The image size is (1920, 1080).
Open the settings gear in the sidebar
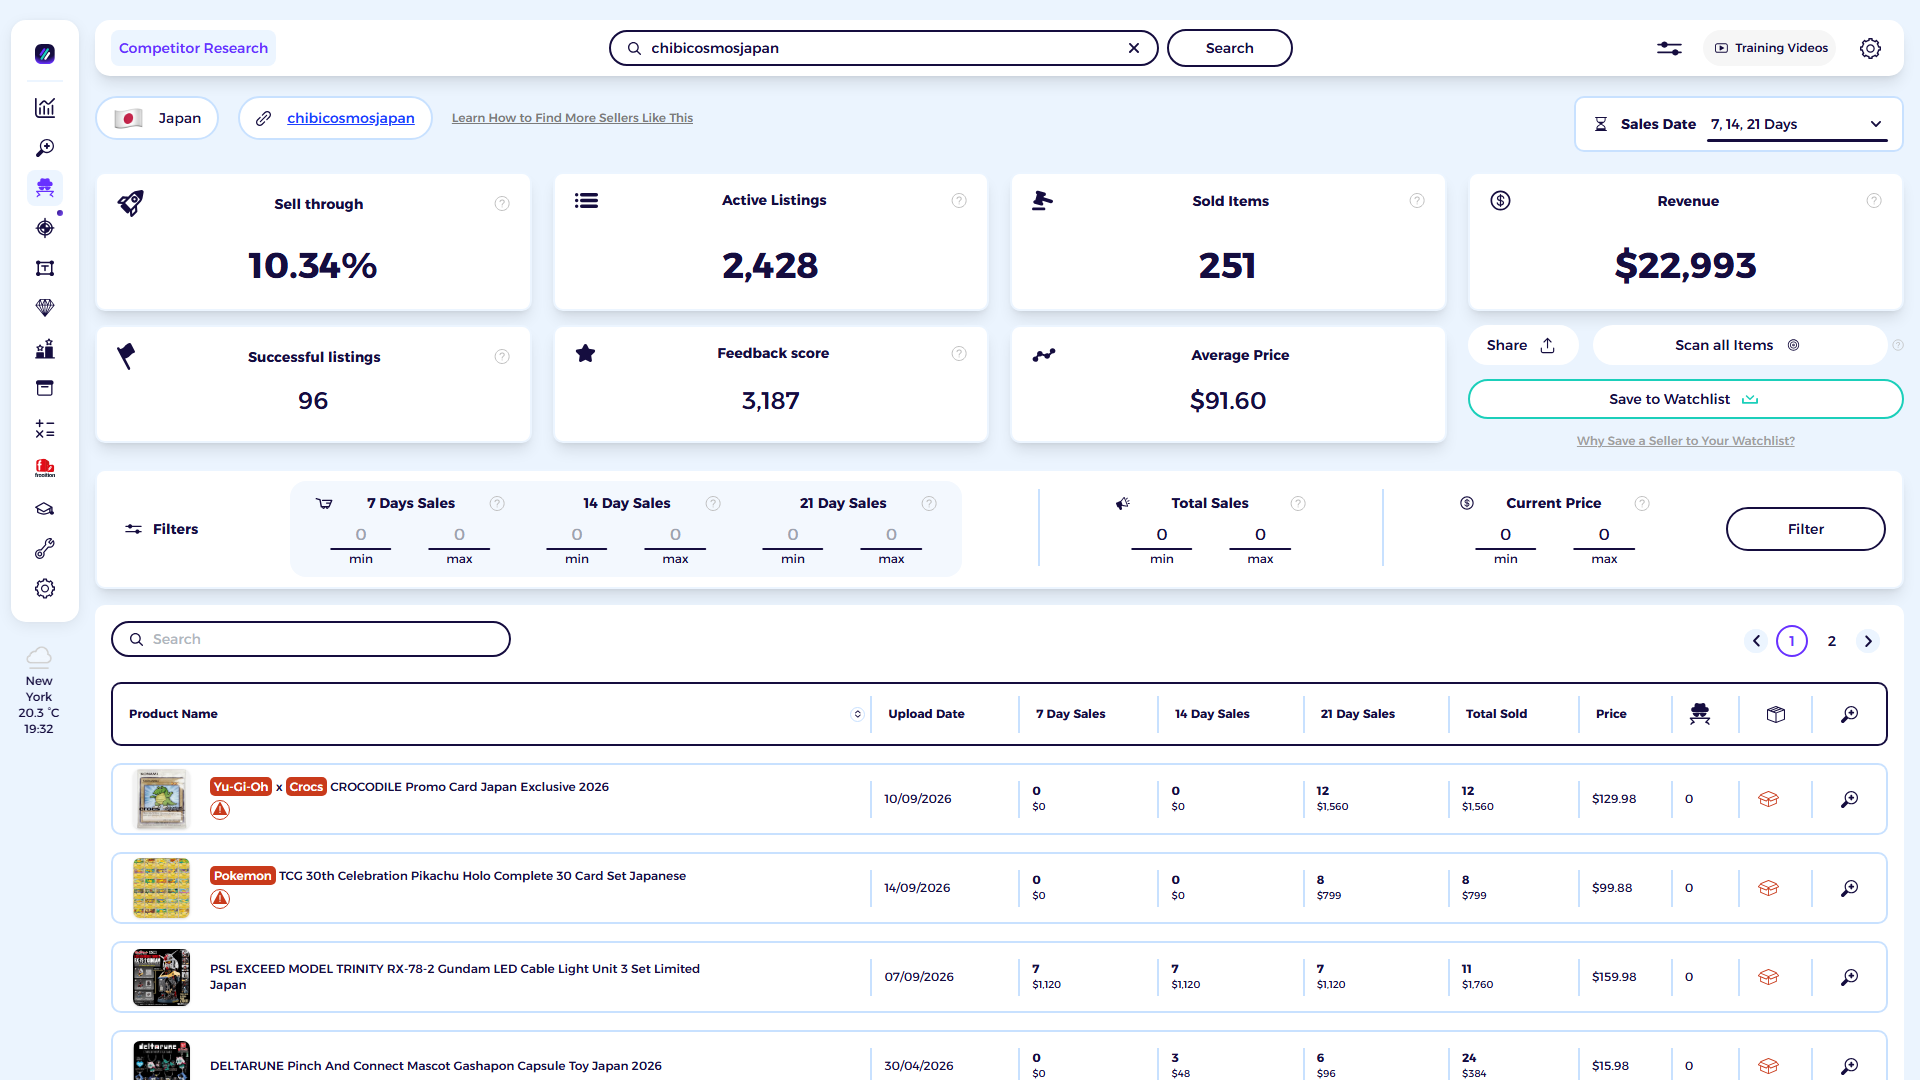pyautogui.click(x=45, y=589)
